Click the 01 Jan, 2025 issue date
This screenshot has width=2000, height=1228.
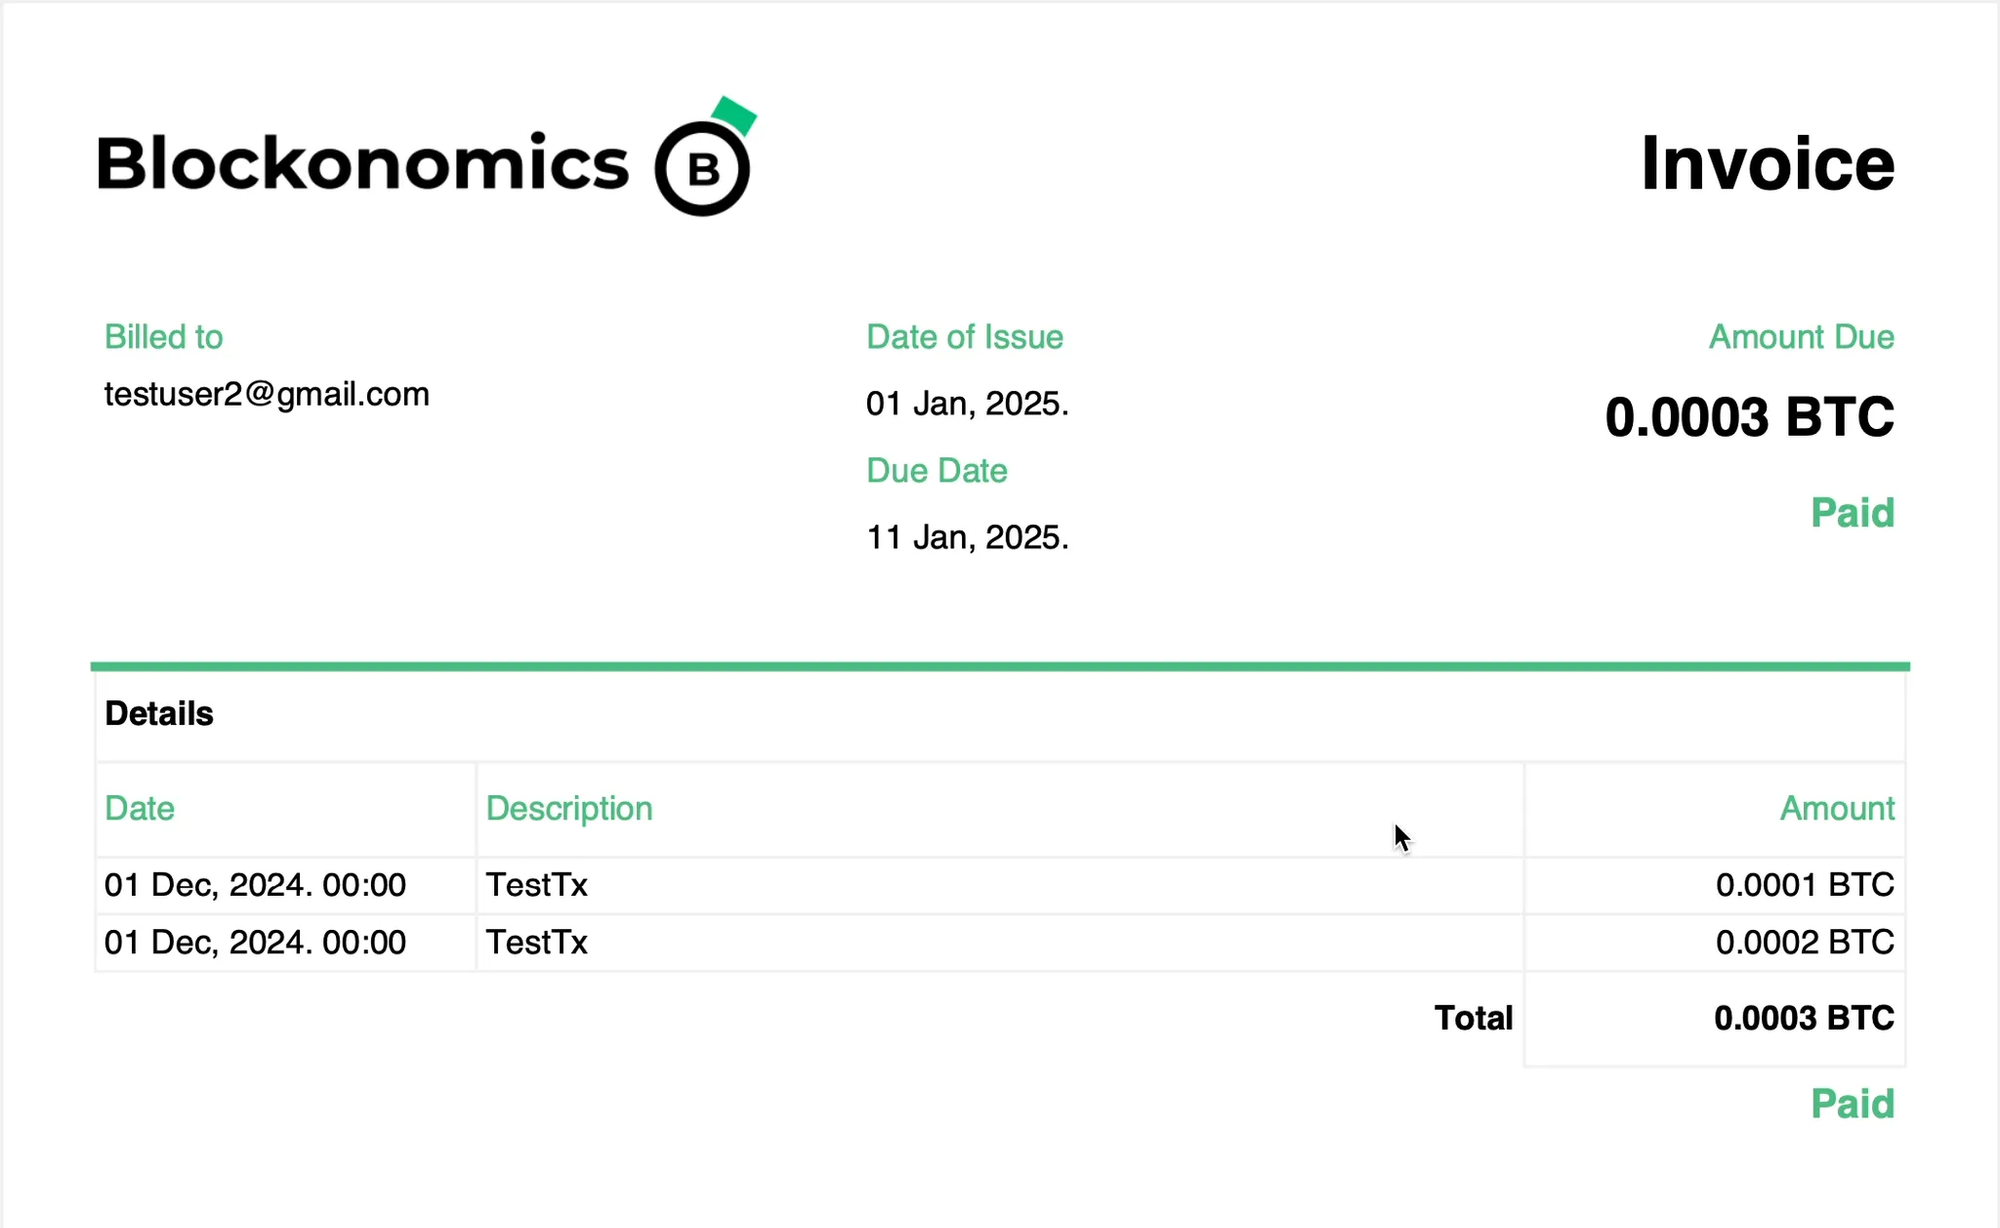tap(967, 403)
